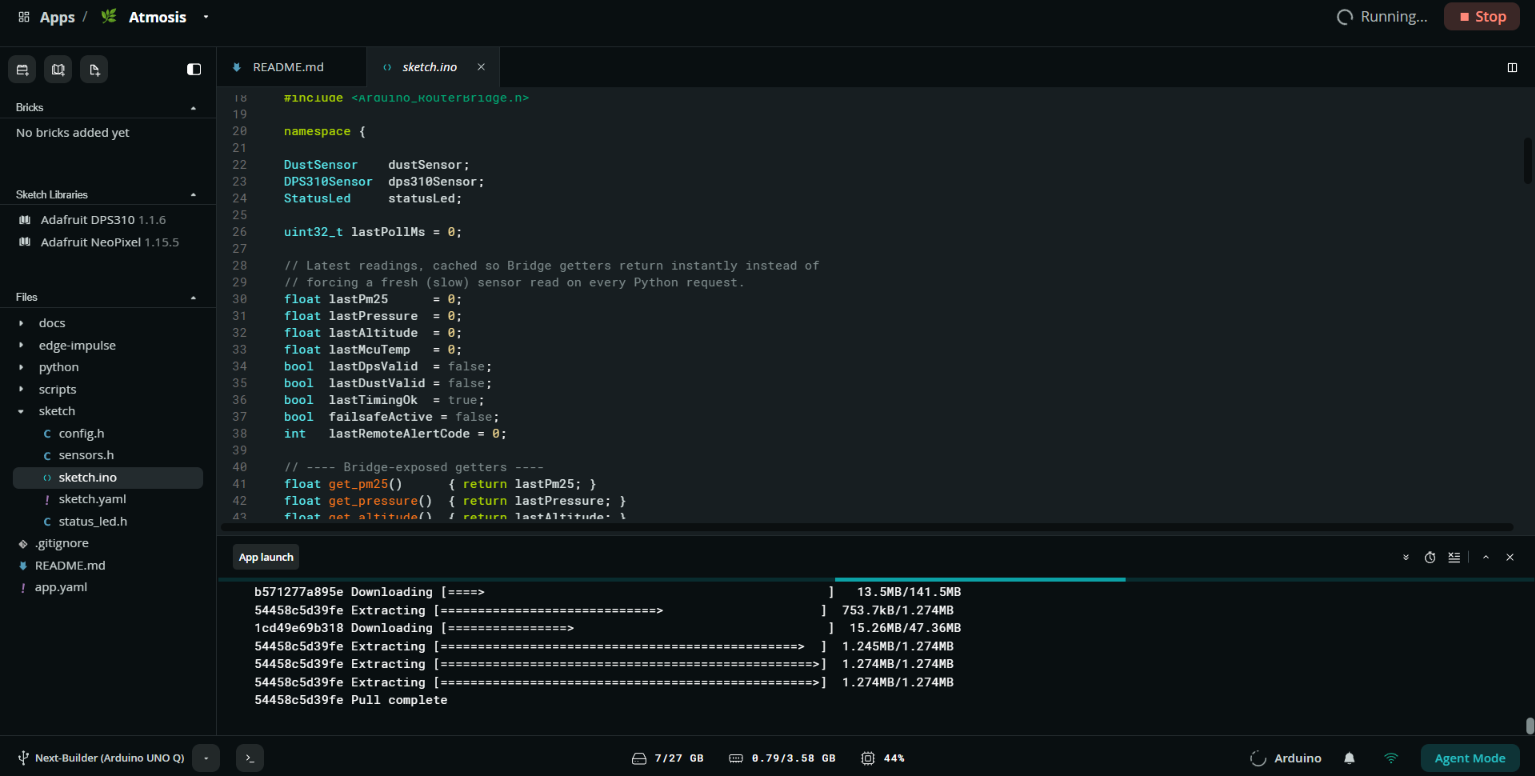
Task: Collapse the Sketch Libraries section
Action: click(x=193, y=194)
